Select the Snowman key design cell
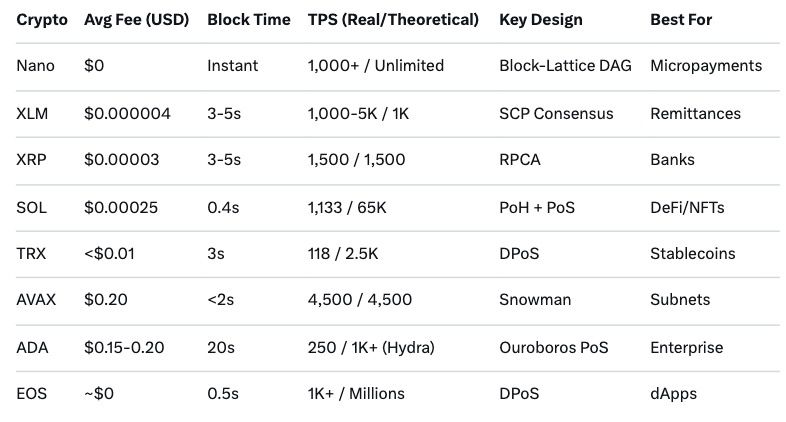The height and width of the screenshot is (422, 786). (x=534, y=300)
